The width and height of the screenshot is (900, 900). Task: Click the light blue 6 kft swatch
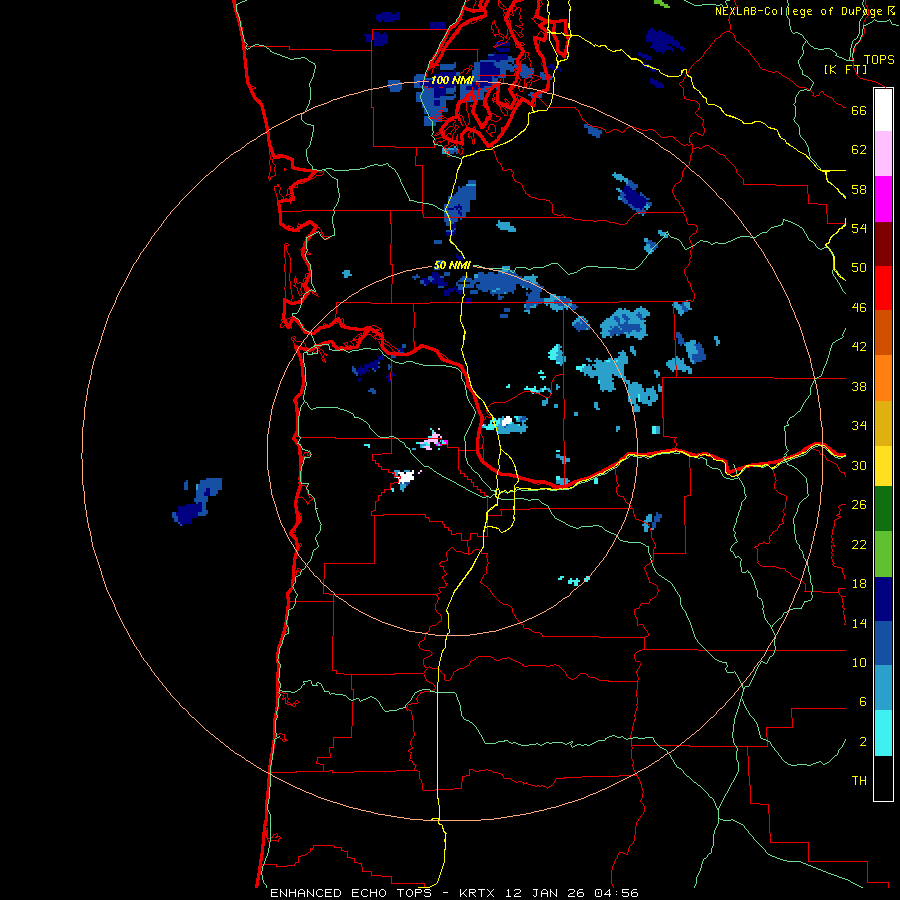(x=883, y=688)
